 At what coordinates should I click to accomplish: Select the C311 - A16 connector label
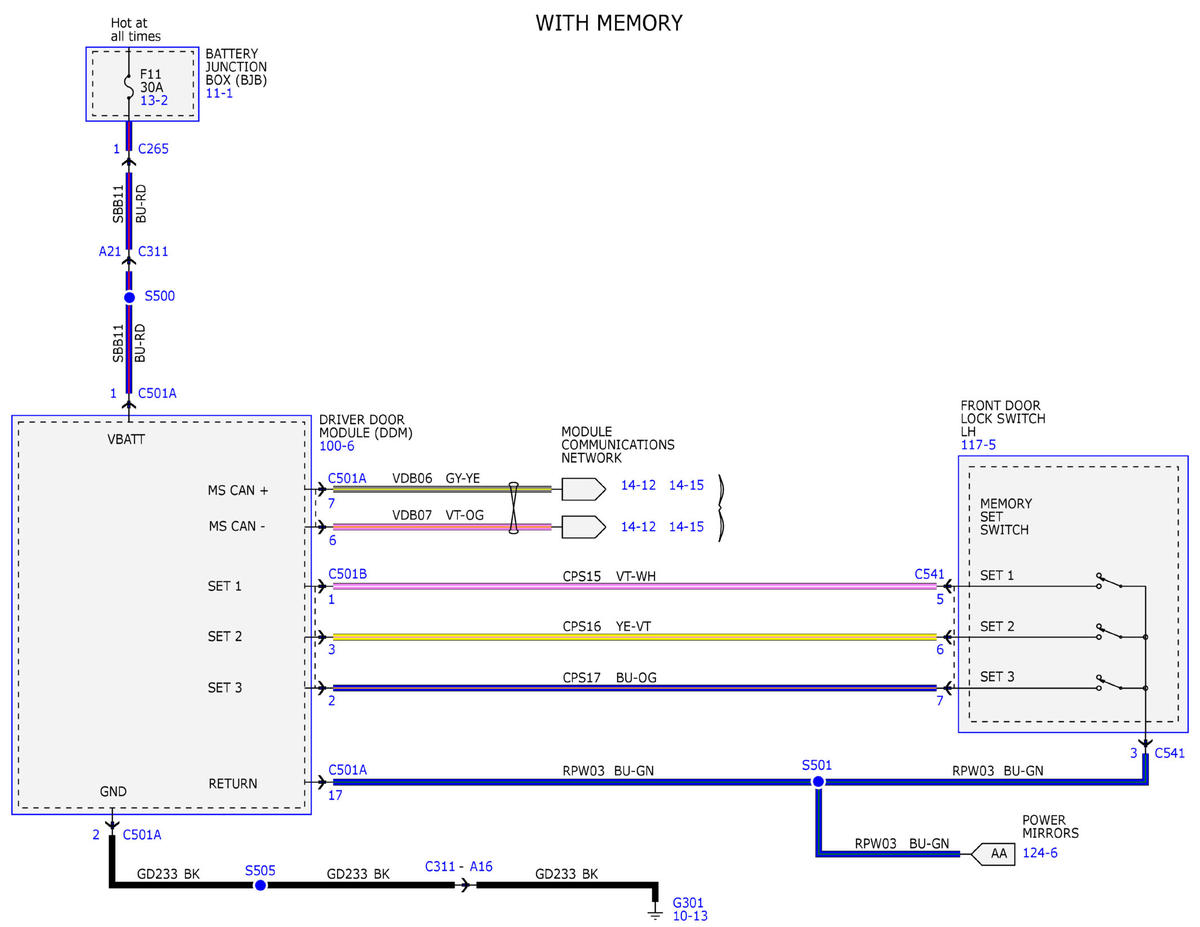pyautogui.click(x=458, y=866)
